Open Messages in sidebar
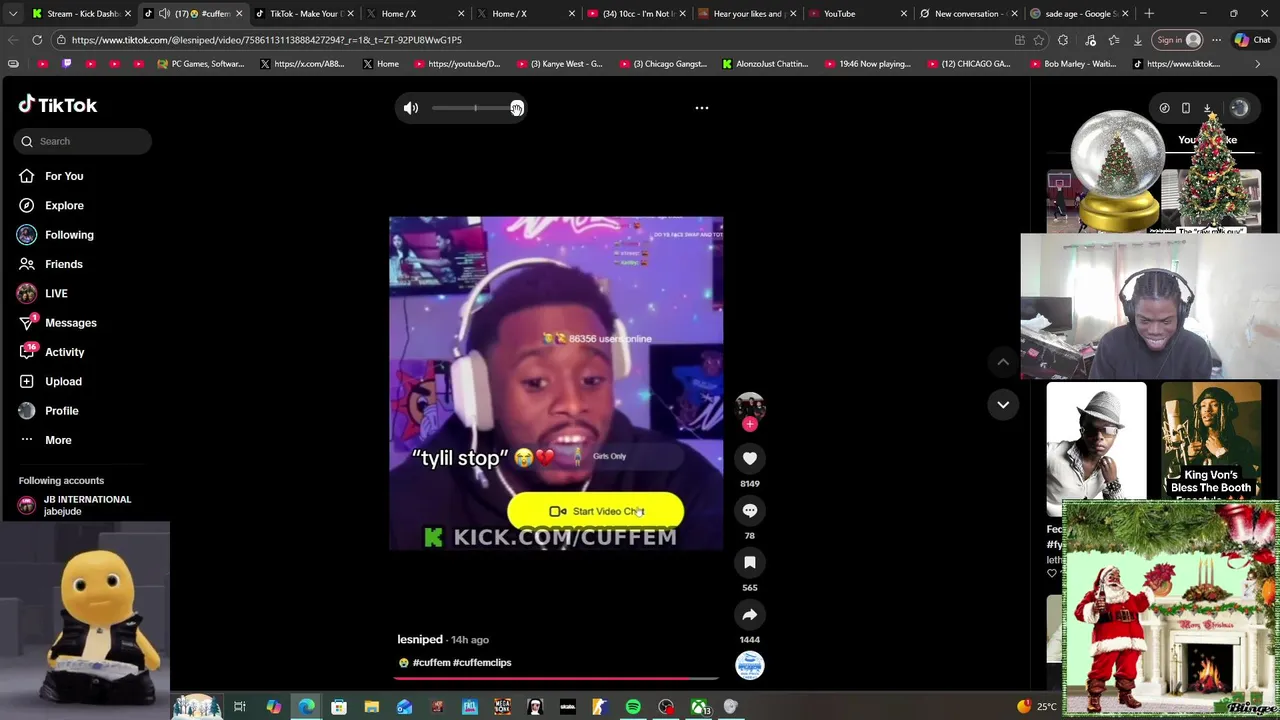This screenshot has height=720, width=1280. tap(70, 323)
